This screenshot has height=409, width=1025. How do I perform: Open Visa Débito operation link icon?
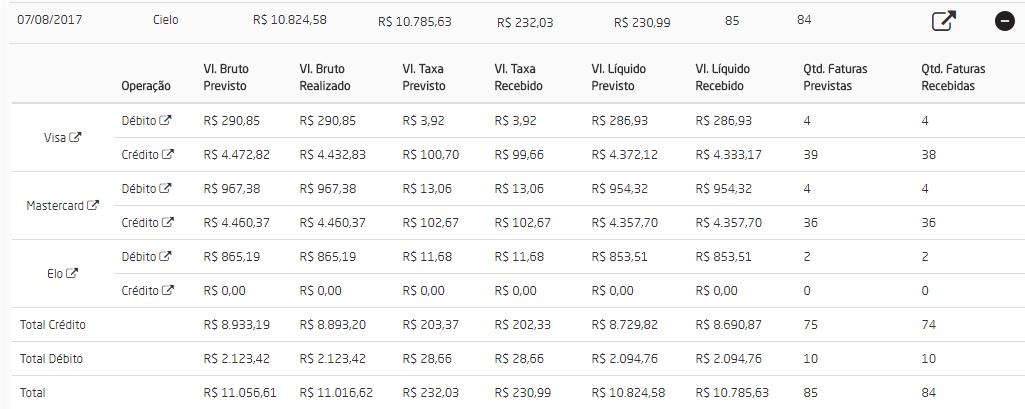coord(166,121)
